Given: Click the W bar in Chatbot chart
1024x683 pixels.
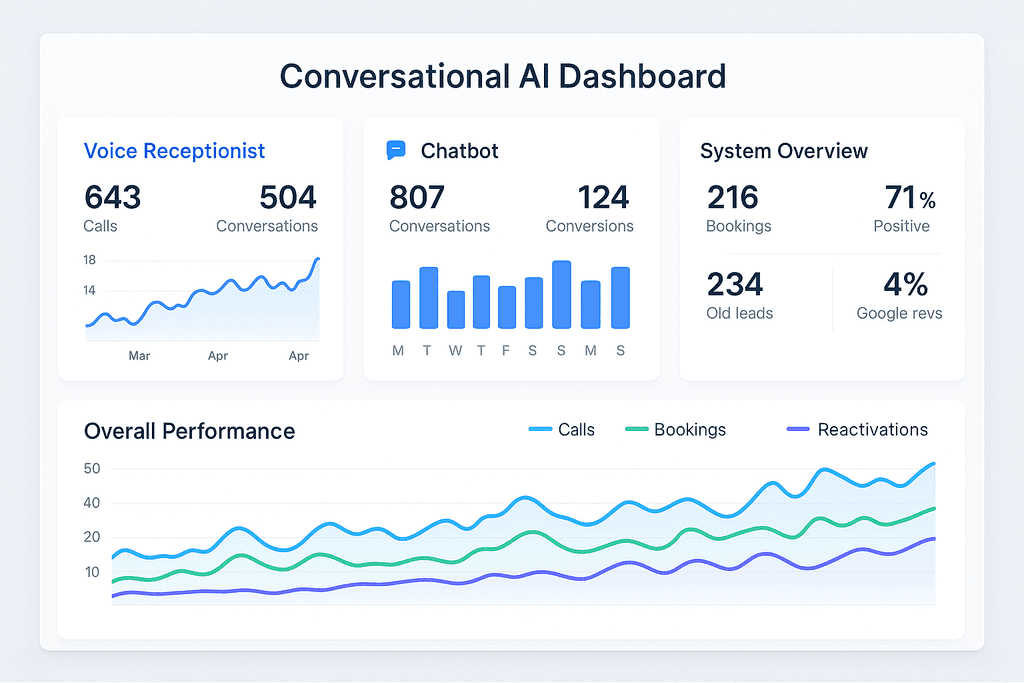Looking at the screenshot, I should click(456, 310).
